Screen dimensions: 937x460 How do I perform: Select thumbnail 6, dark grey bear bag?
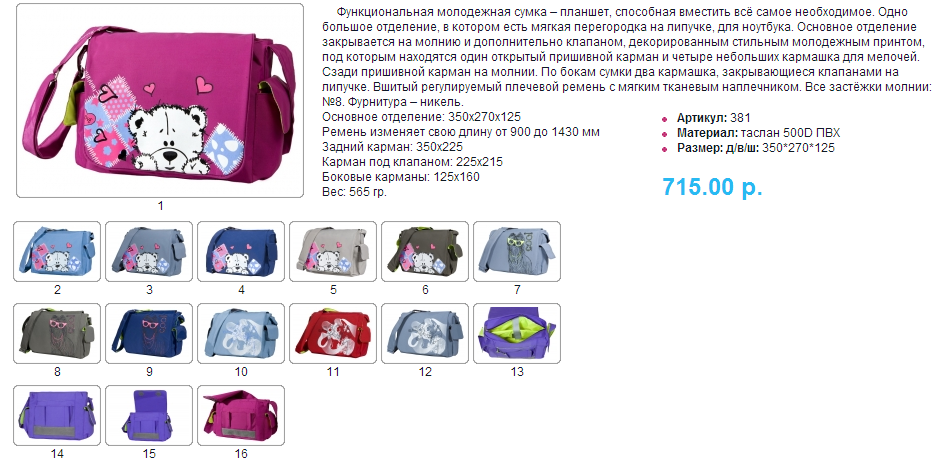pos(425,252)
